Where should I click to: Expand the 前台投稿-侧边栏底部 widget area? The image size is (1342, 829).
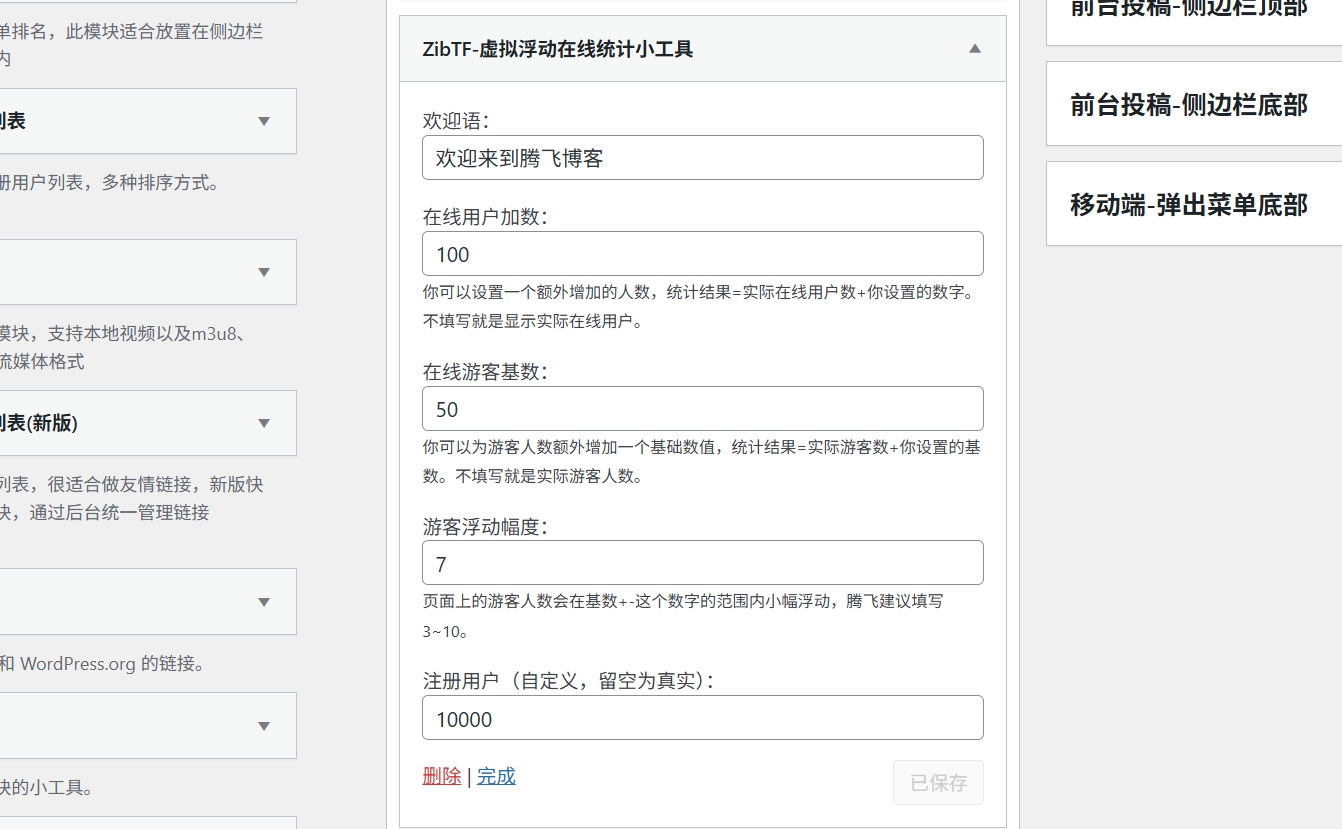point(1193,105)
